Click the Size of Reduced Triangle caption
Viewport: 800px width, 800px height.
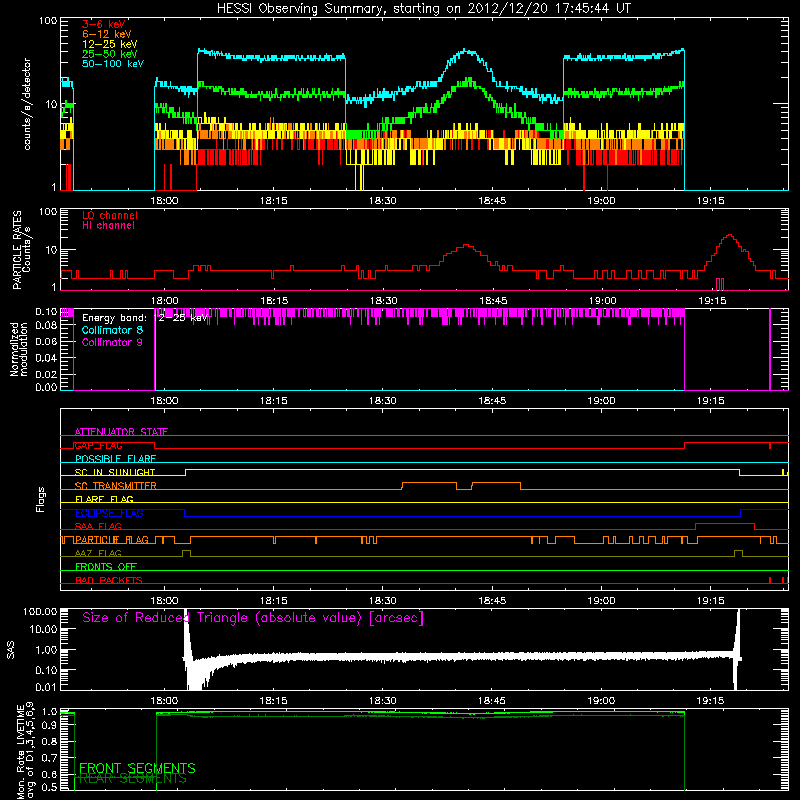click(x=253, y=618)
